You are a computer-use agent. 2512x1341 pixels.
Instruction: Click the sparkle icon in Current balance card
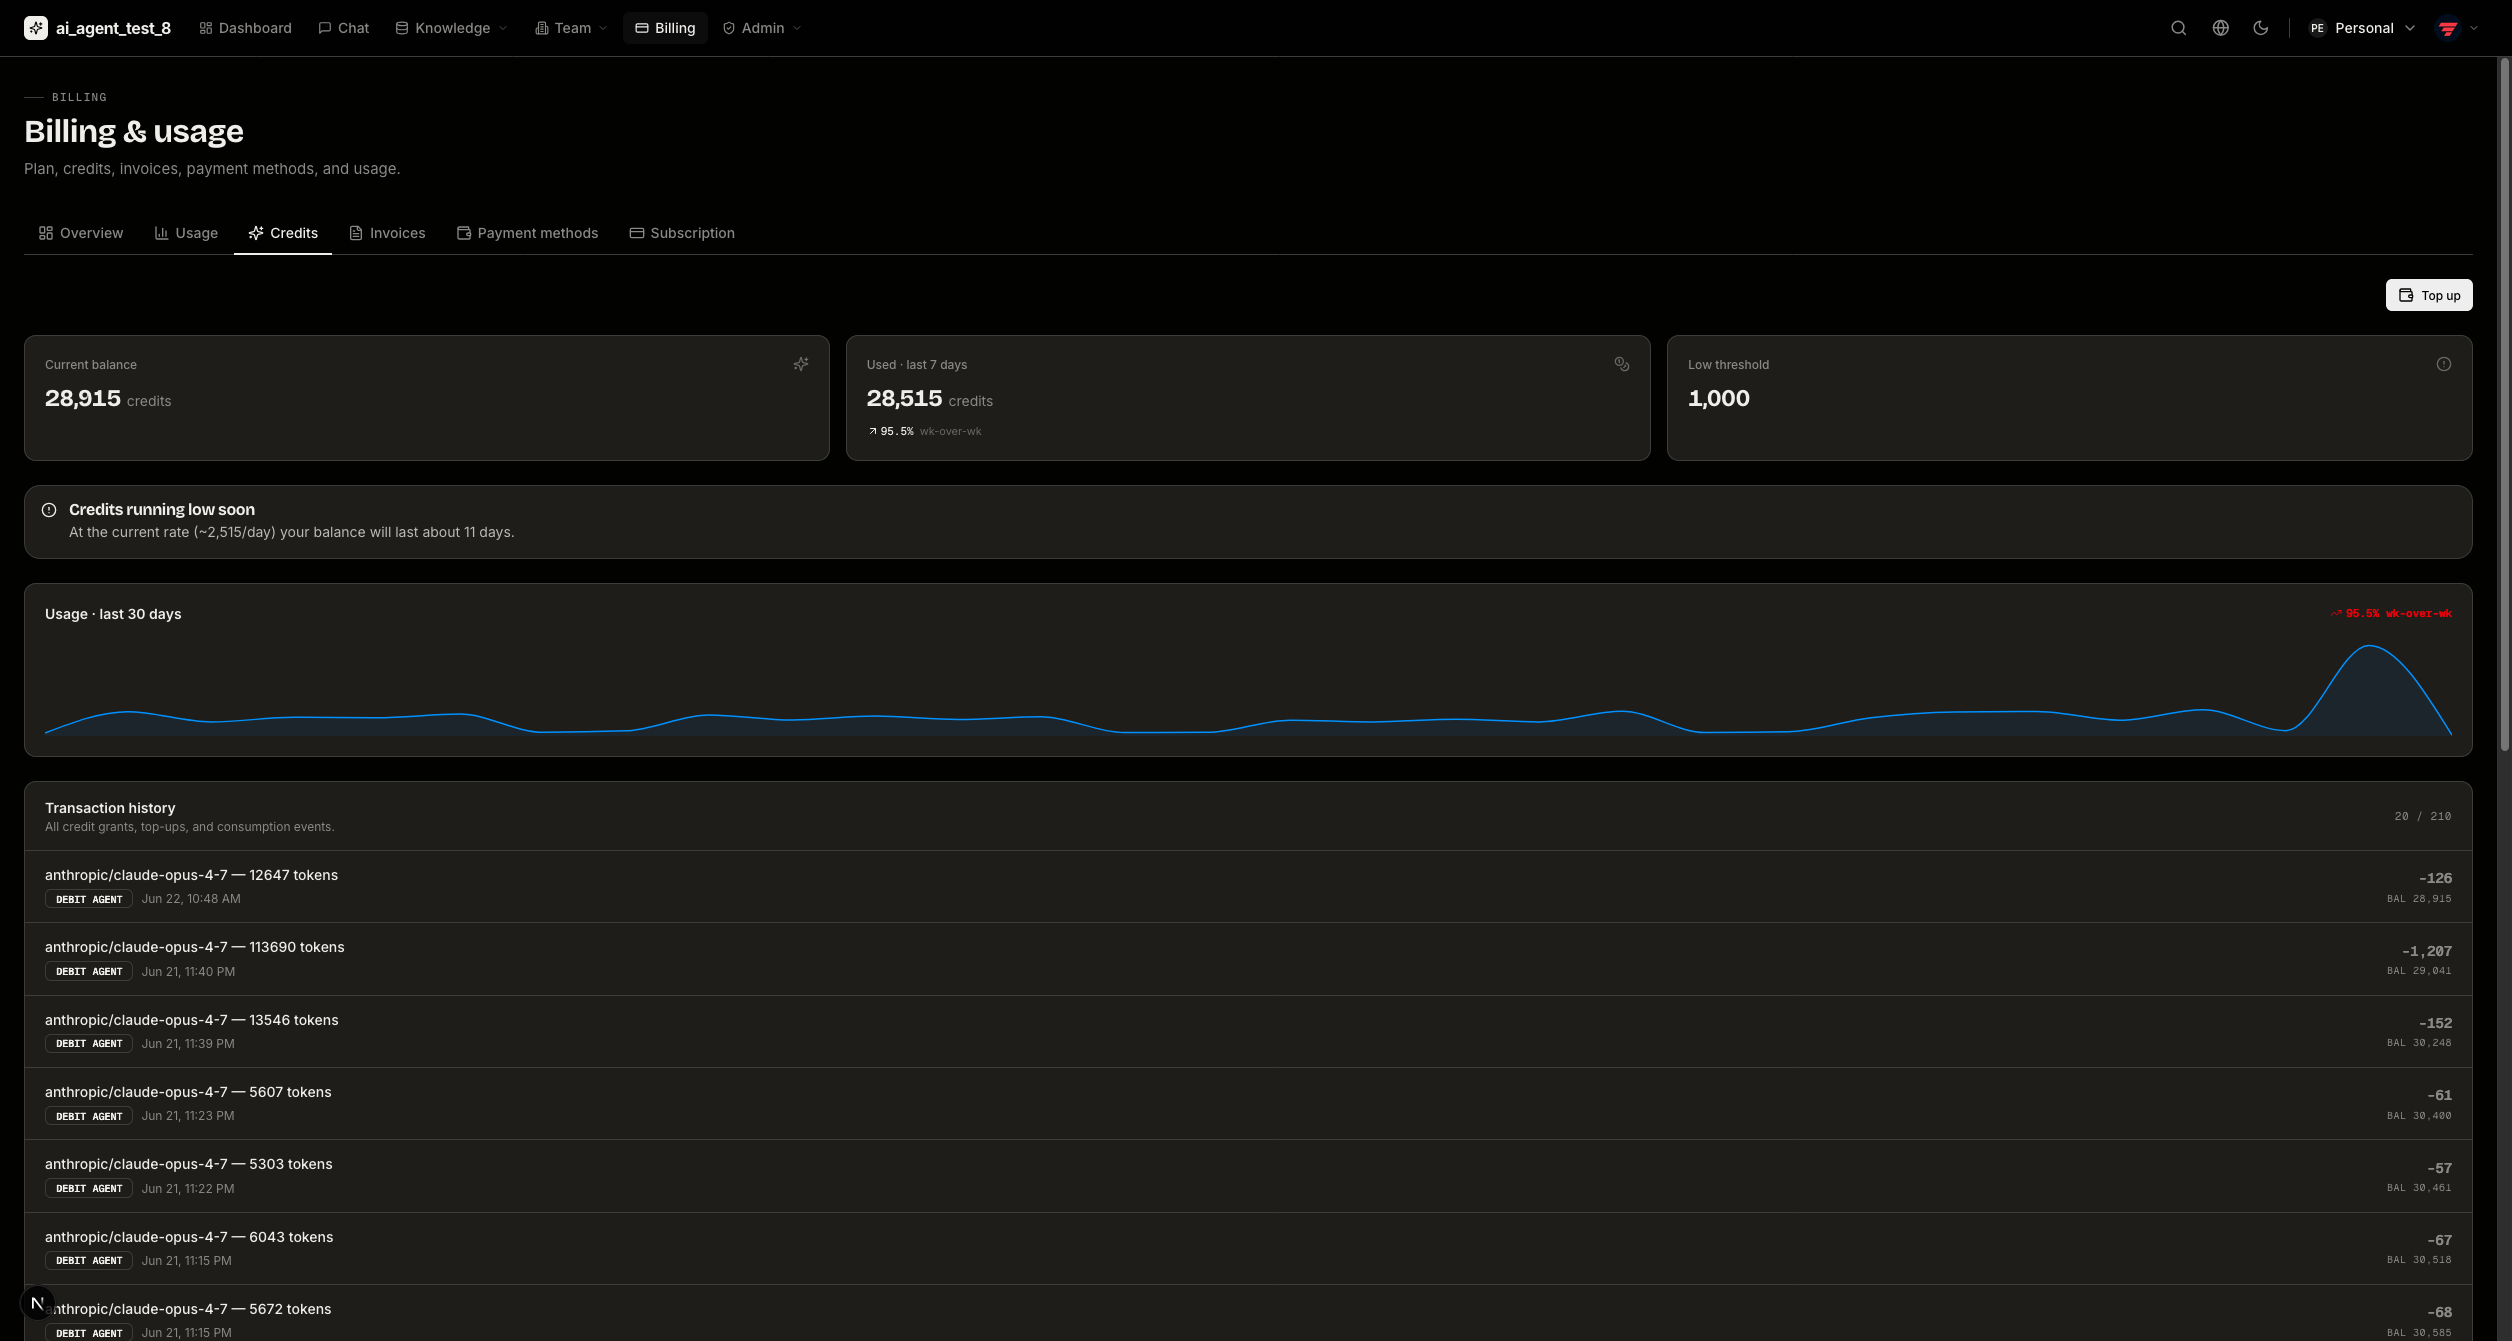tap(801, 364)
